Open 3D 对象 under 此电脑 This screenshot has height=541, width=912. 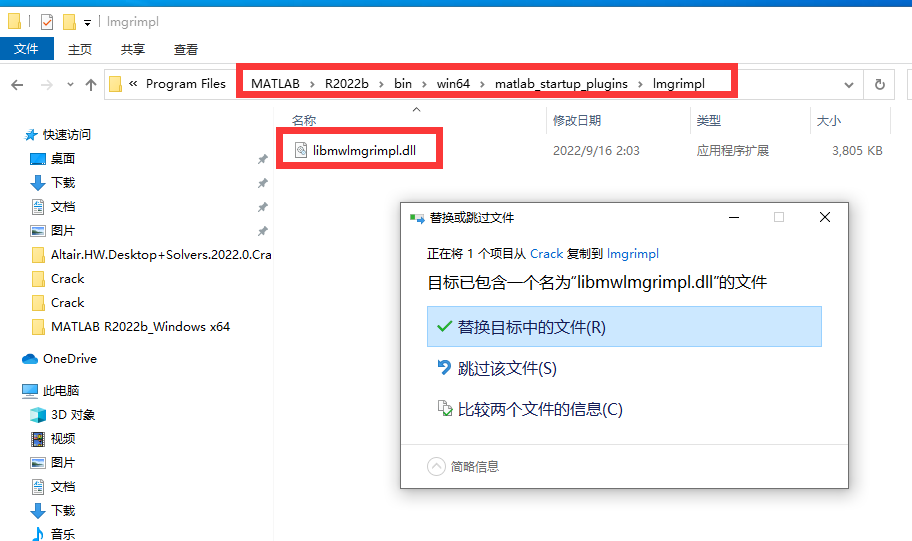coord(73,415)
